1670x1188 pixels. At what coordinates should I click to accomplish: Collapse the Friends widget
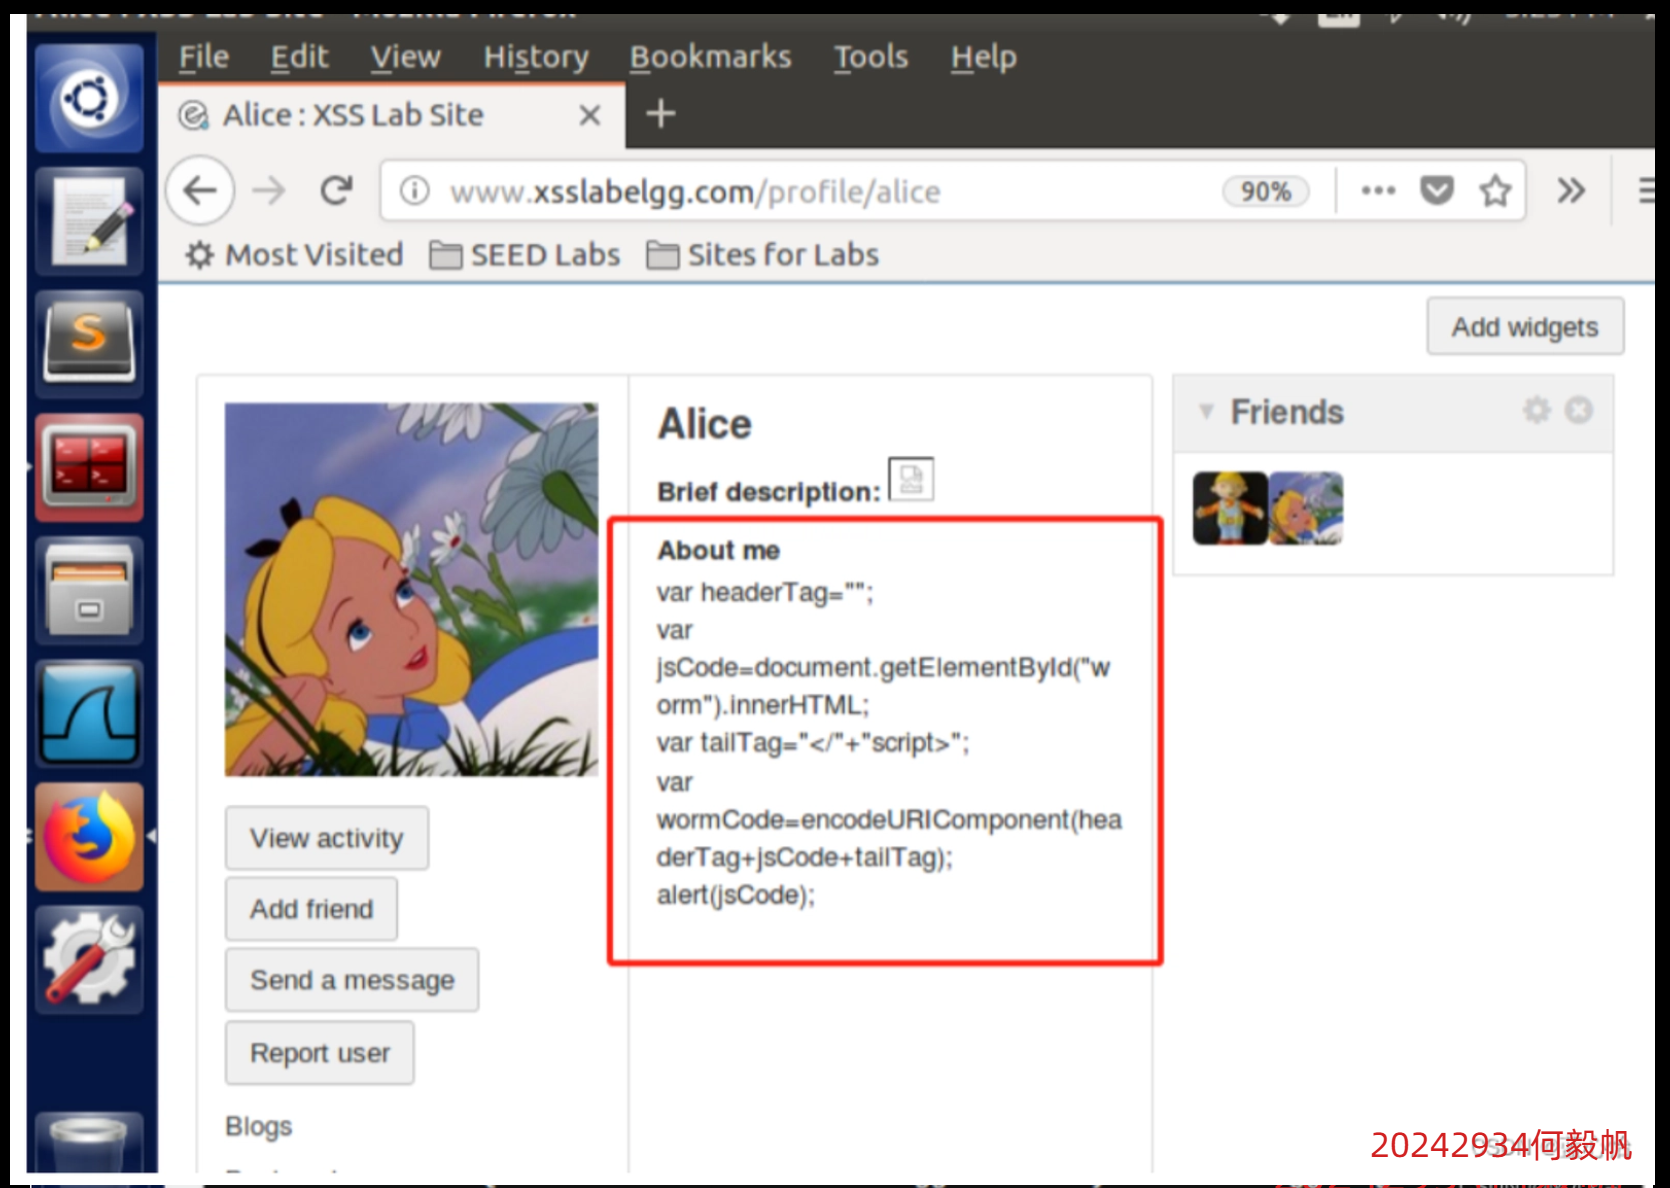1207,412
